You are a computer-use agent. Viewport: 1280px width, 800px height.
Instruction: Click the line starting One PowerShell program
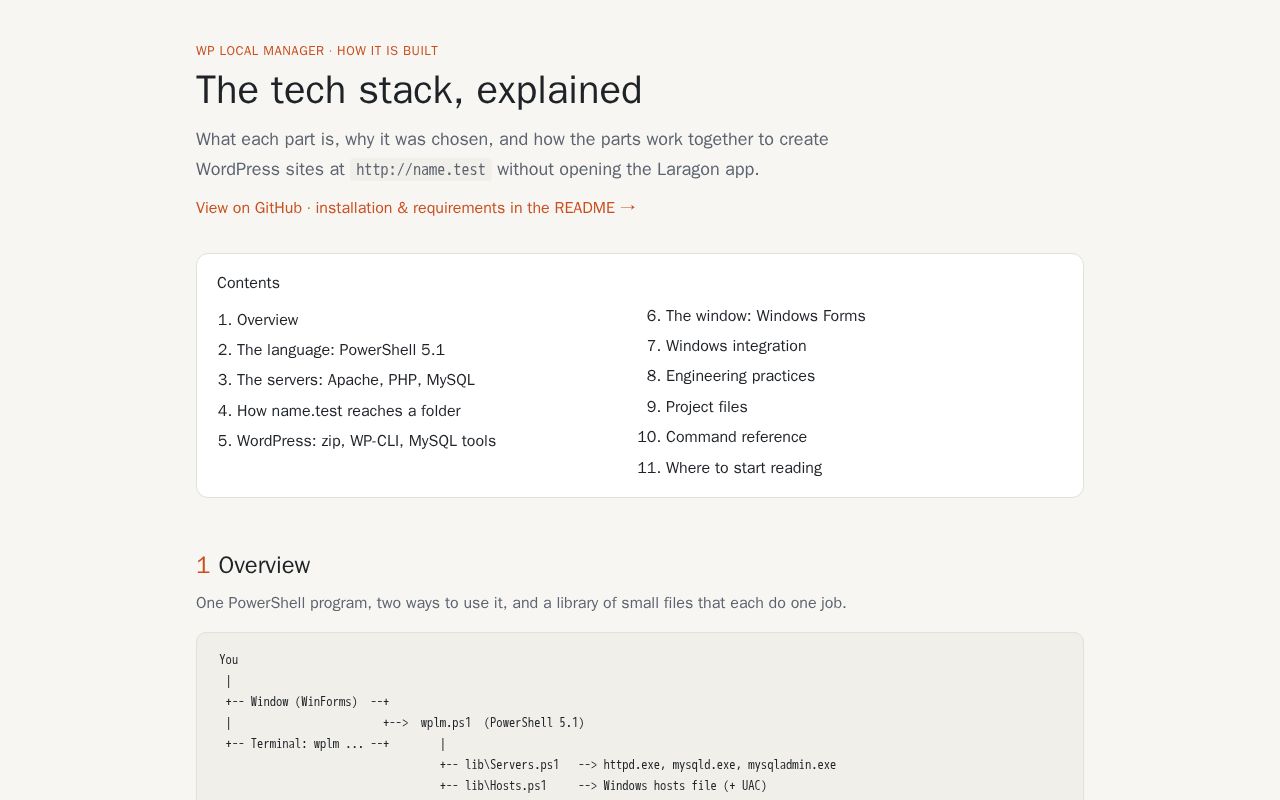521,603
